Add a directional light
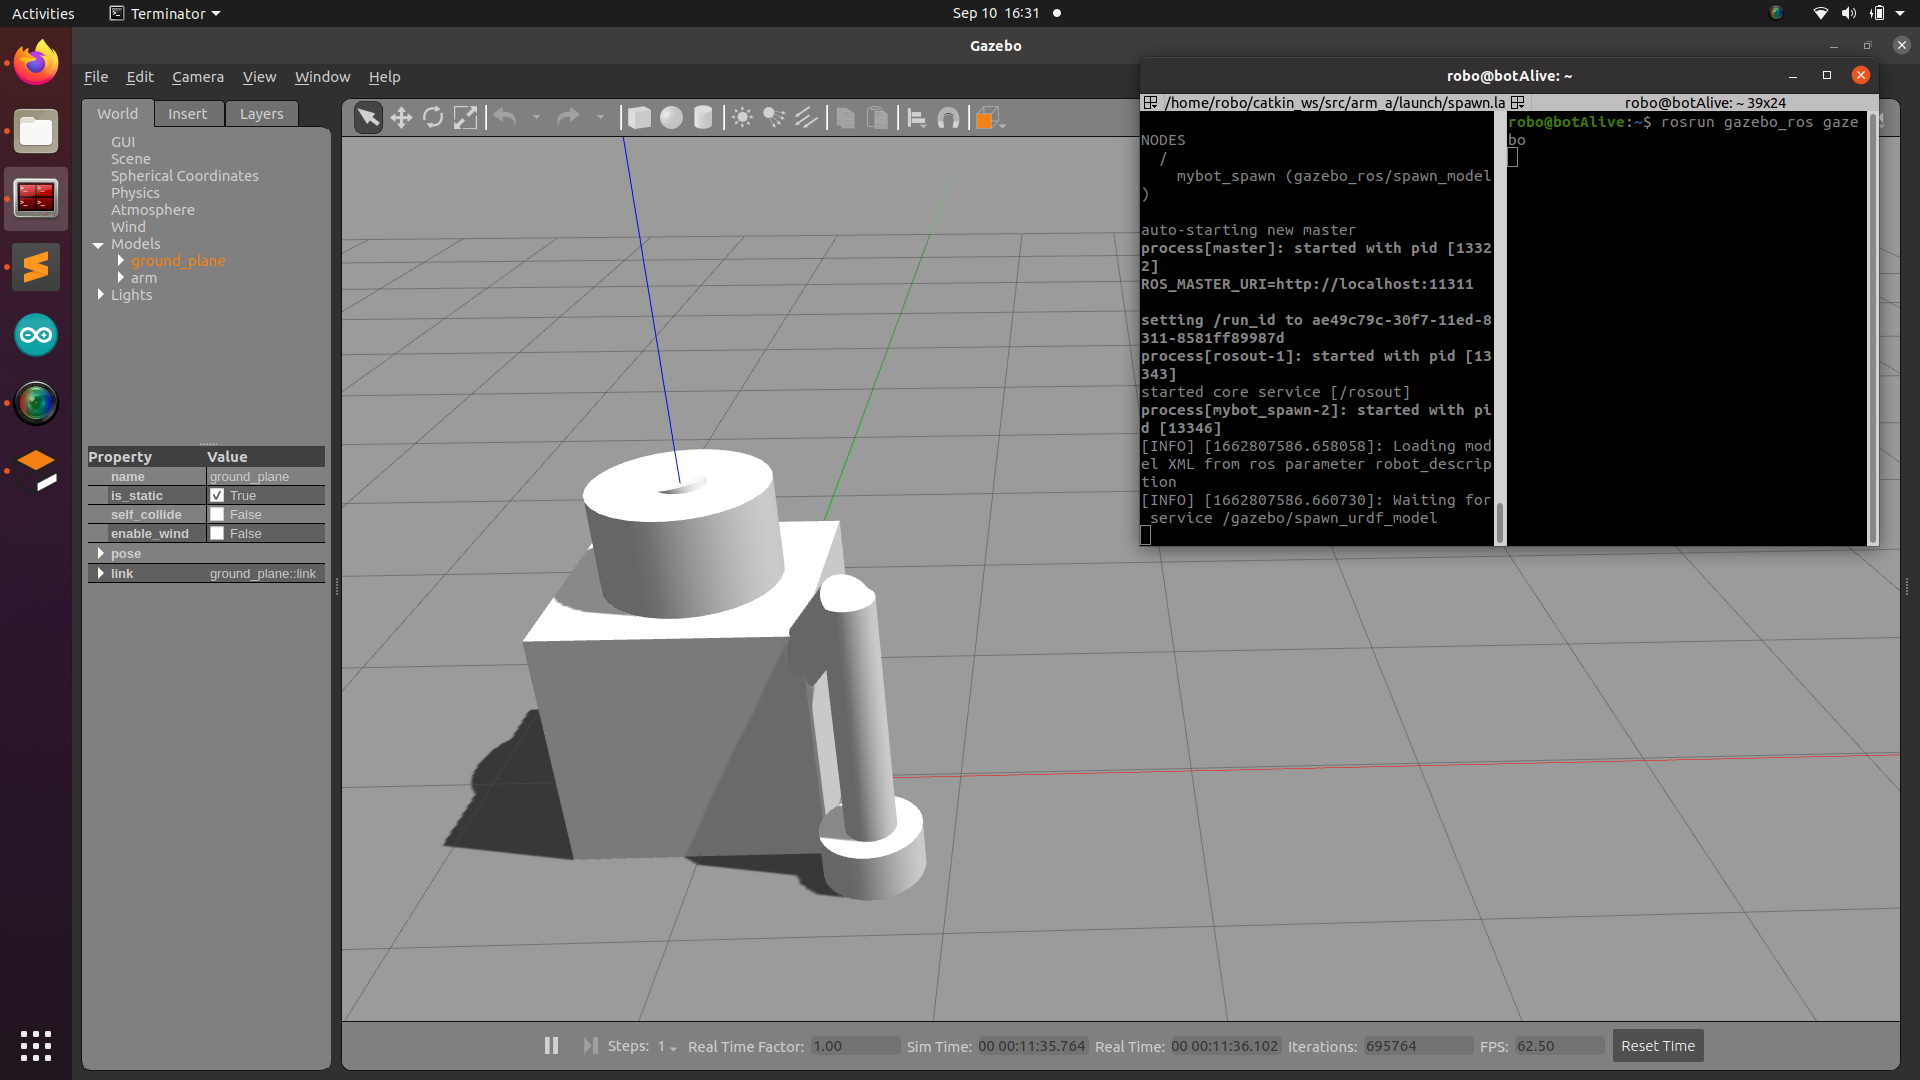 (x=806, y=118)
